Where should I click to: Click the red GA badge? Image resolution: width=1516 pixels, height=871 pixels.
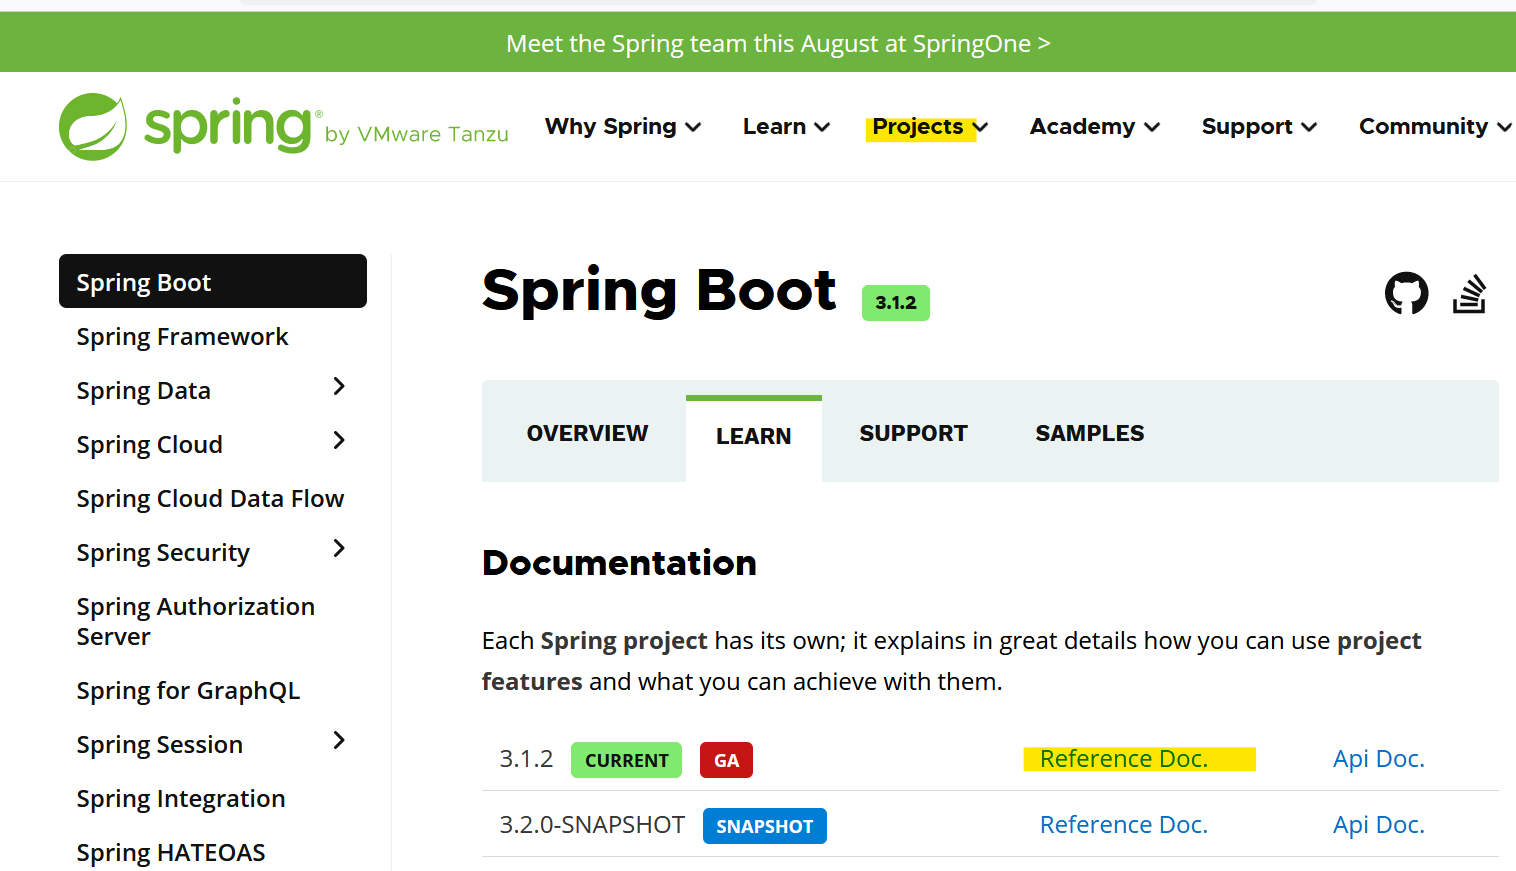726,760
